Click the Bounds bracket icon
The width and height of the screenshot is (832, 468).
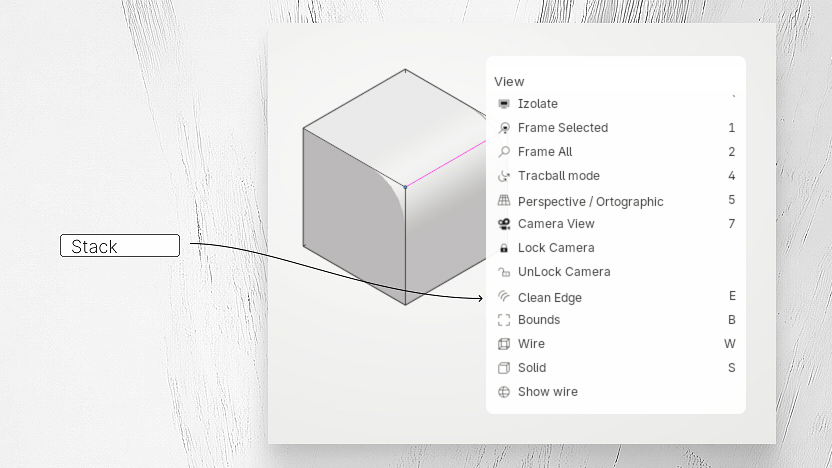(x=504, y=320)
